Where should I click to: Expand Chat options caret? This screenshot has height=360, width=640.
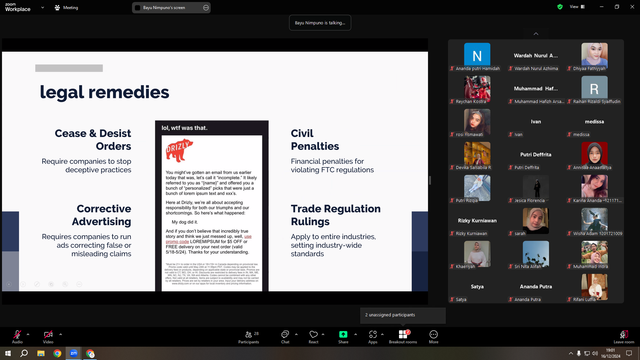click(x=296, y=334)
